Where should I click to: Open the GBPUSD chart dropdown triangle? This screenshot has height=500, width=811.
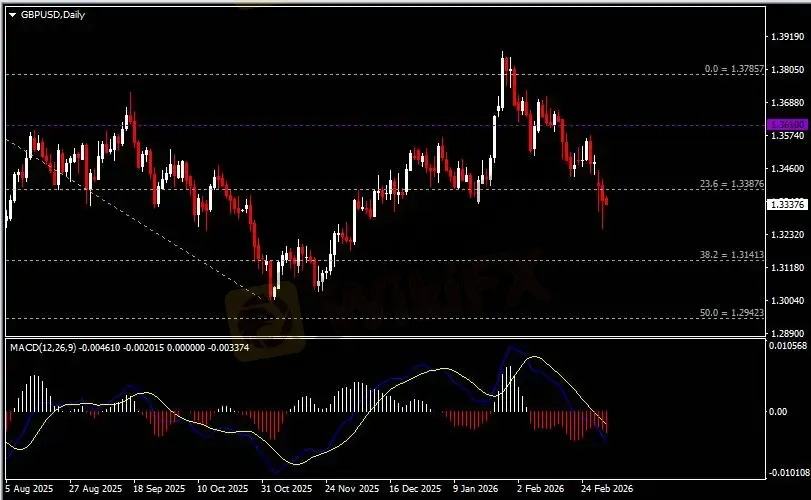(13, 15)
